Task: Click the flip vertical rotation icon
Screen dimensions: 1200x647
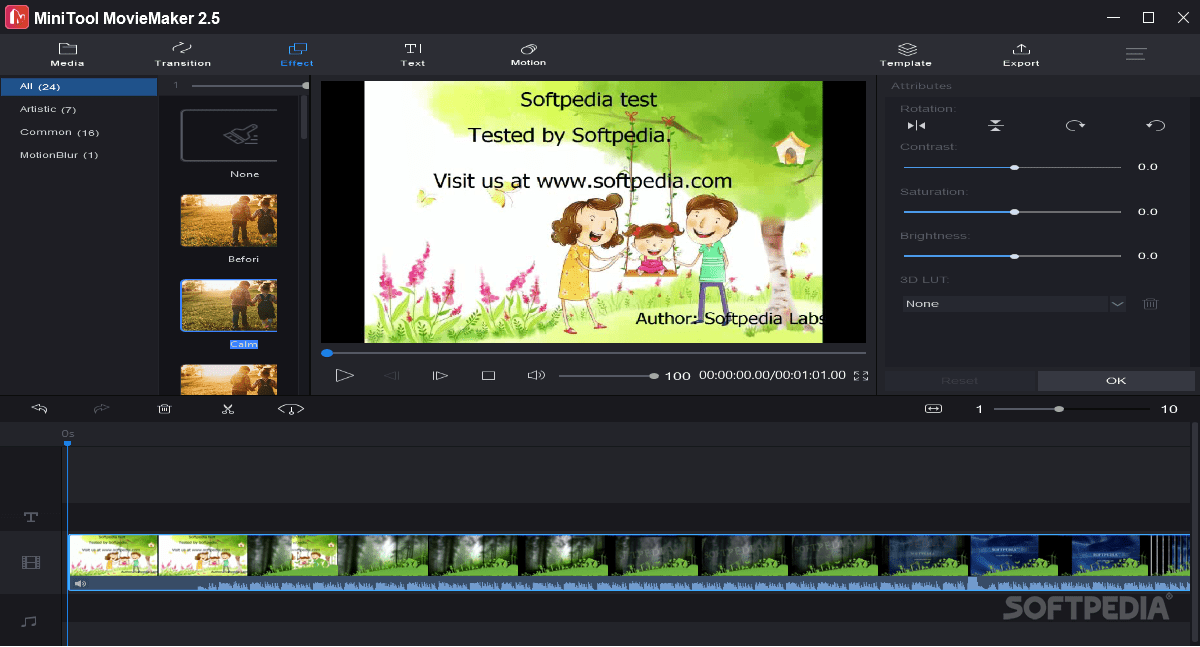Action: tap(995, 126)
